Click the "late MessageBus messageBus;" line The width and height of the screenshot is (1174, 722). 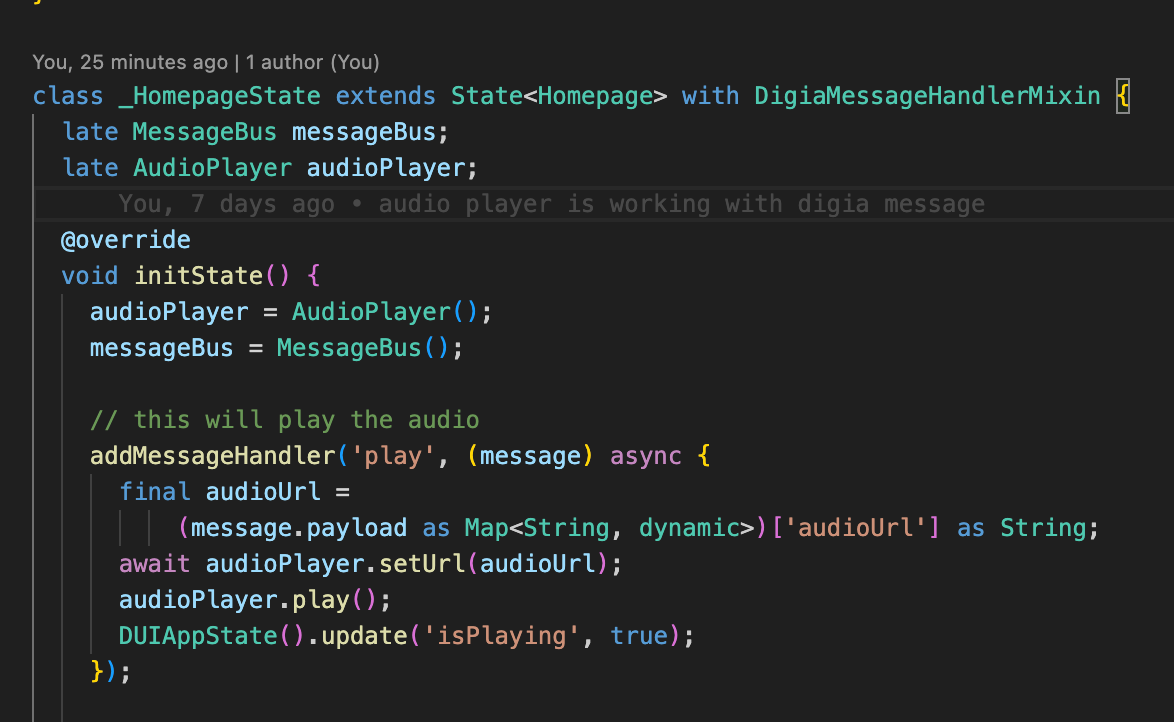point(255,132)
